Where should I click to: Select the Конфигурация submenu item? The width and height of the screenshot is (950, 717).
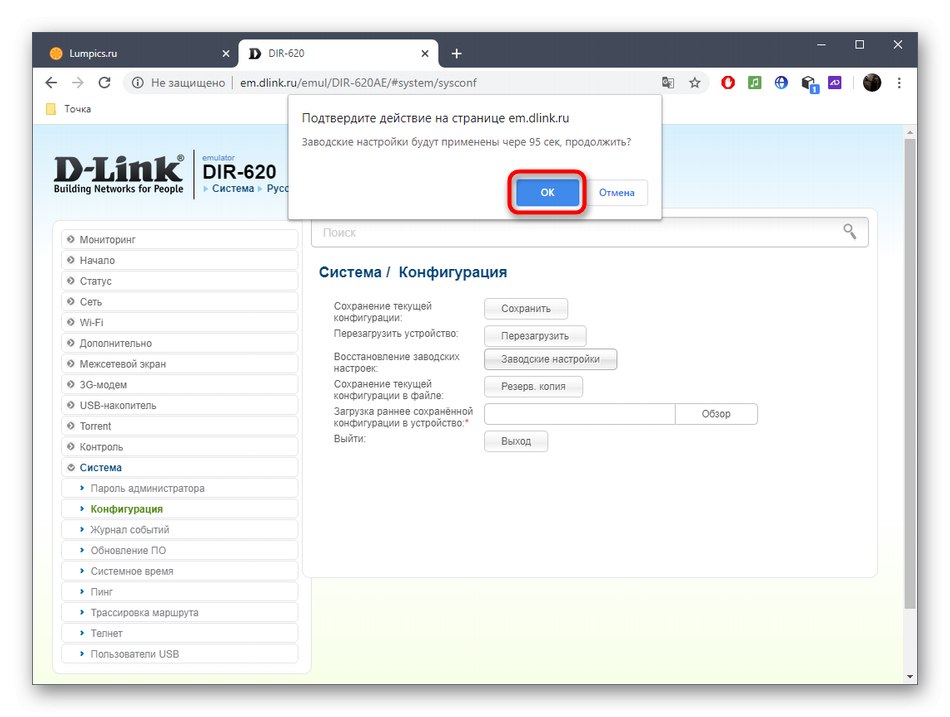point(179,509)
